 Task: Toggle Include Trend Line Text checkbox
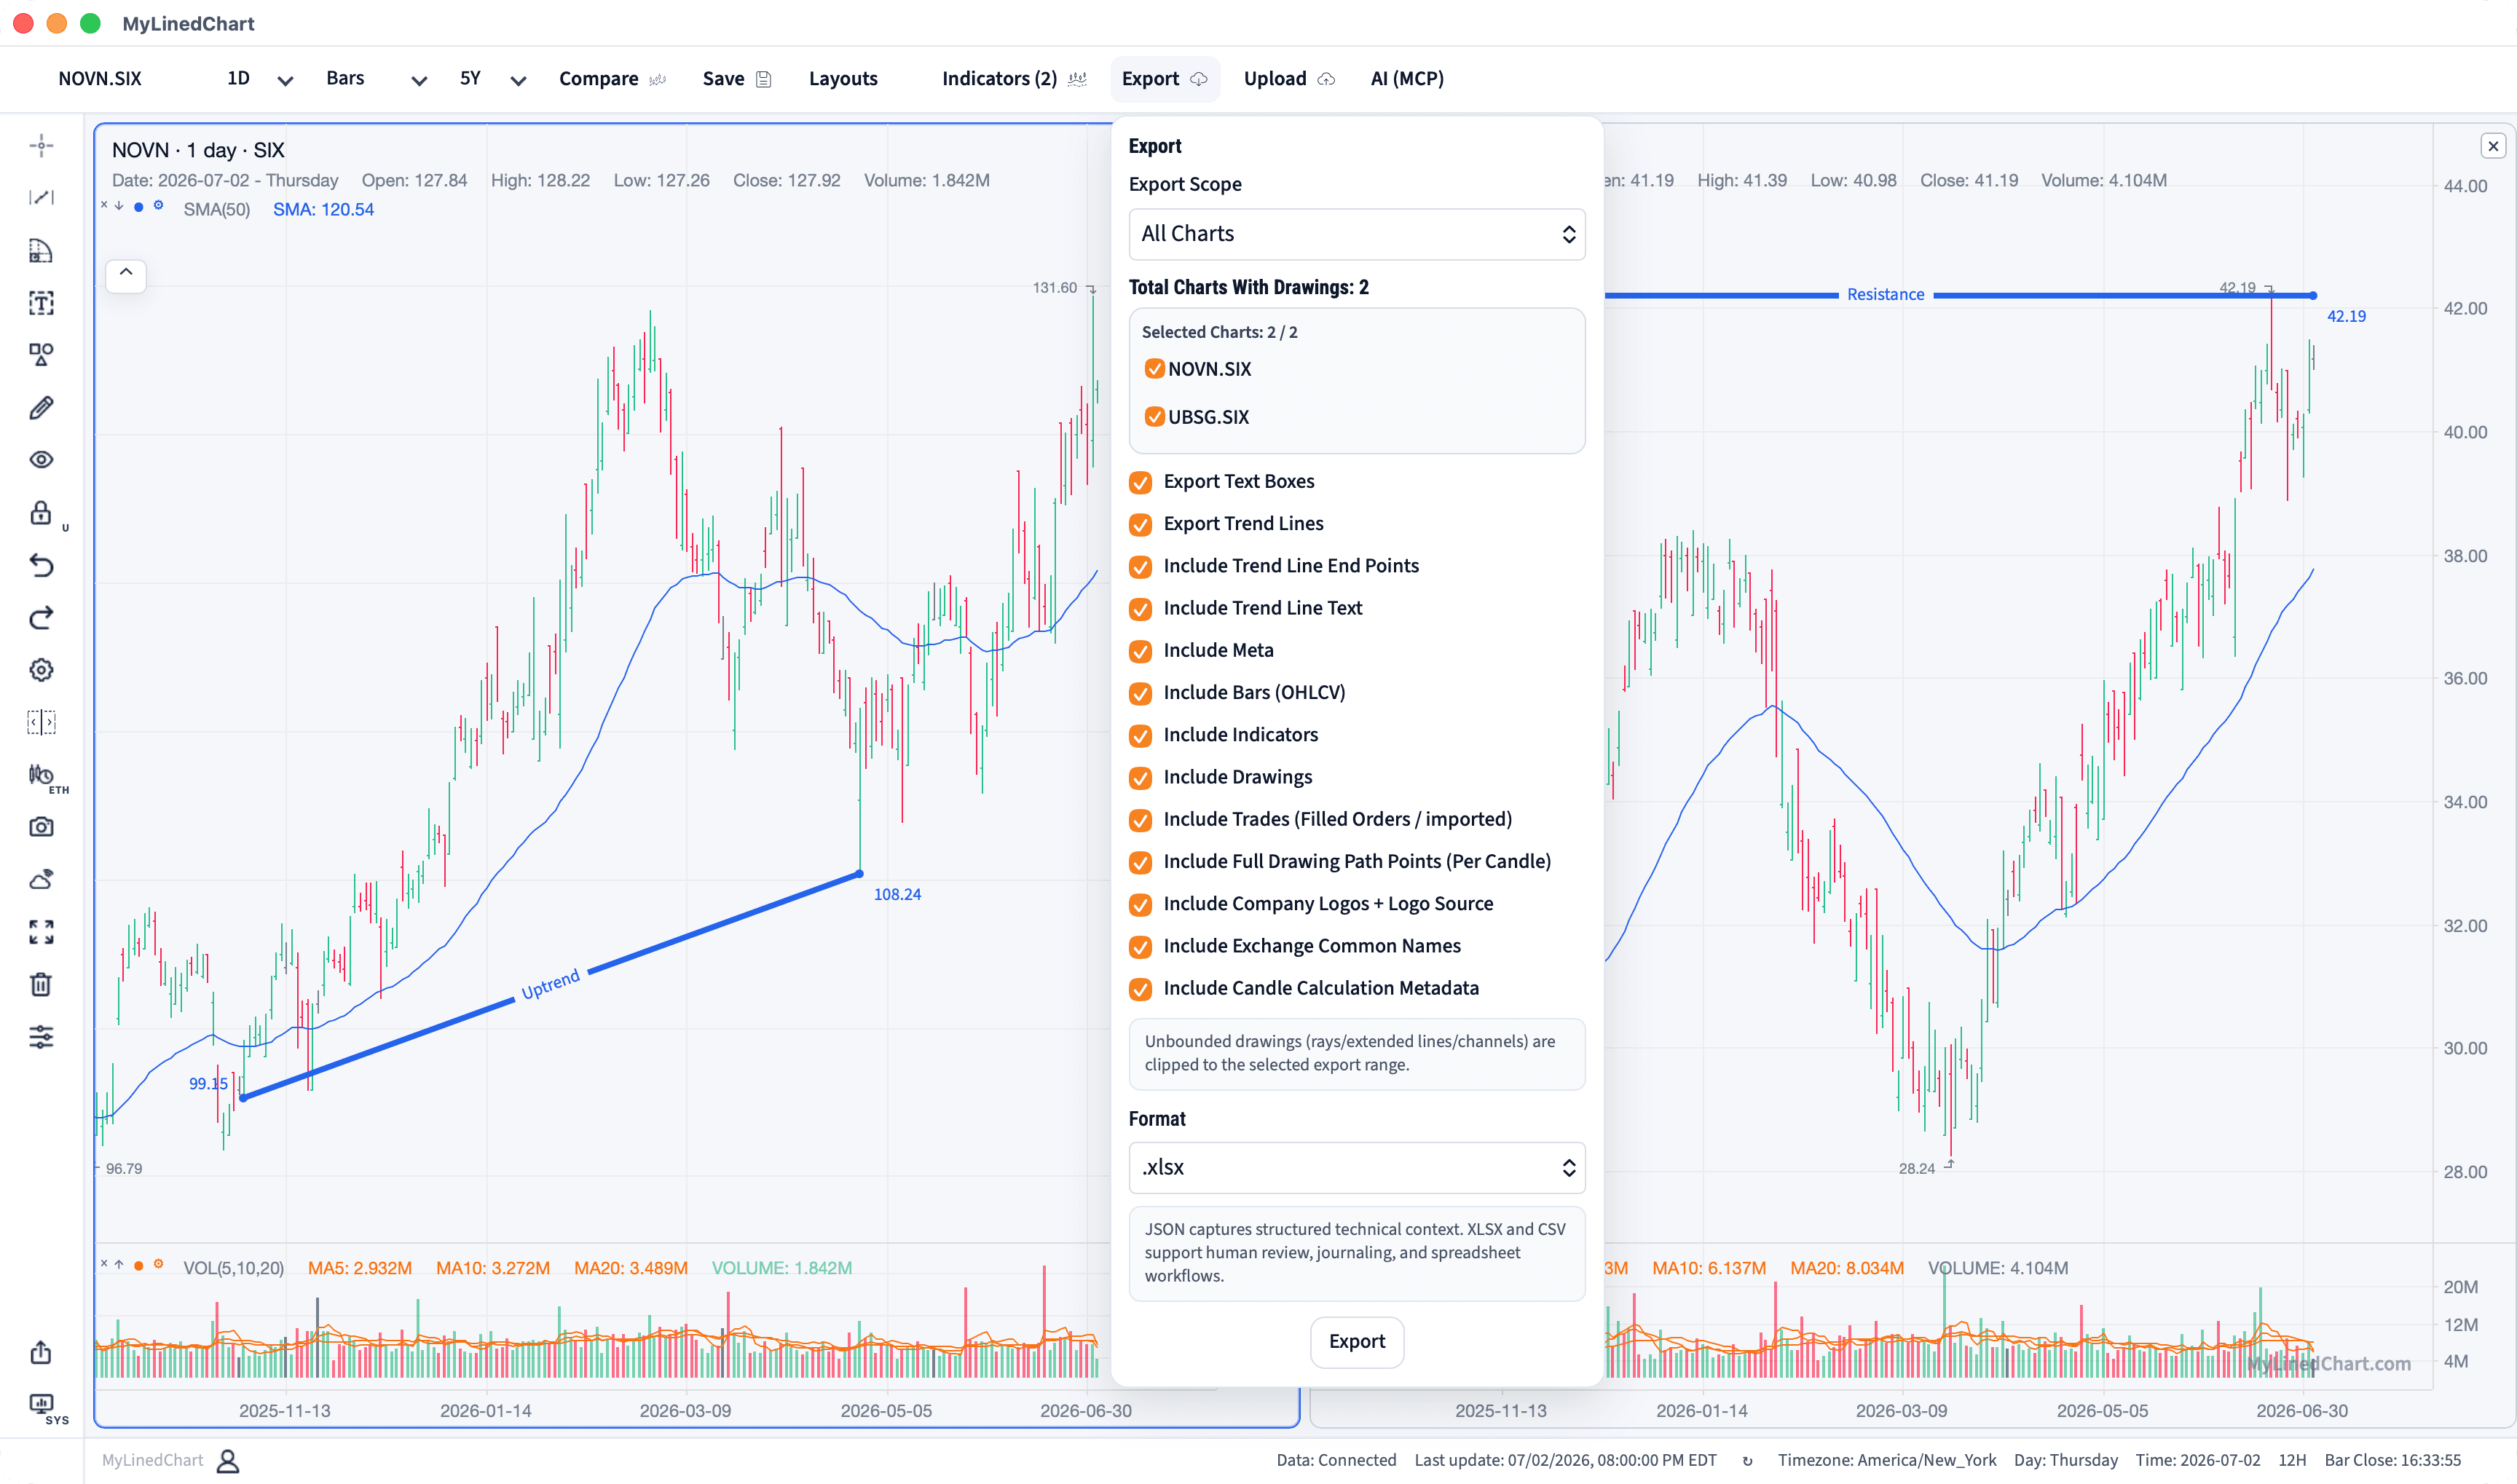1140,609
